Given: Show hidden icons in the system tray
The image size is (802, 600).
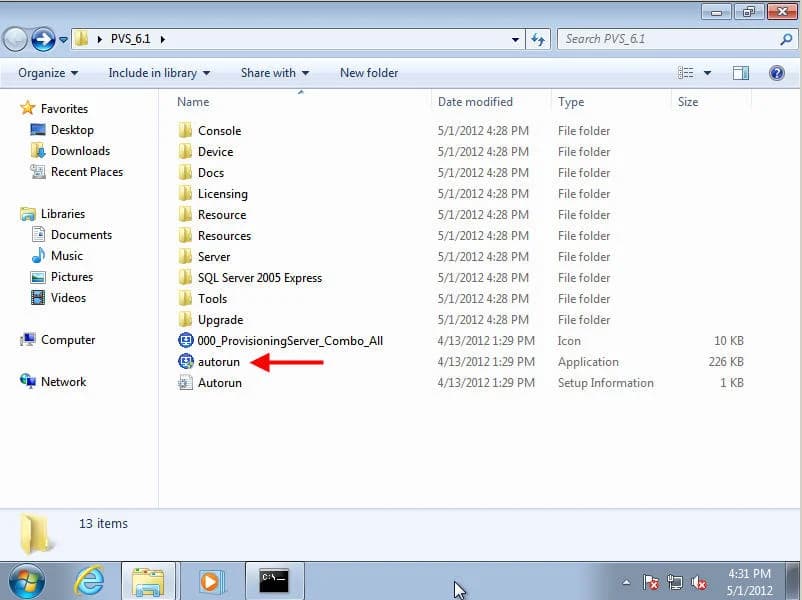Looking at the screenshot, I should 626,582.
